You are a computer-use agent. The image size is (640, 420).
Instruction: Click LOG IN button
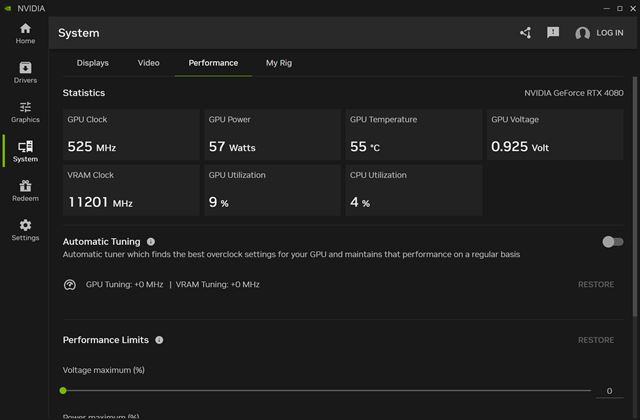coord(610,33)
